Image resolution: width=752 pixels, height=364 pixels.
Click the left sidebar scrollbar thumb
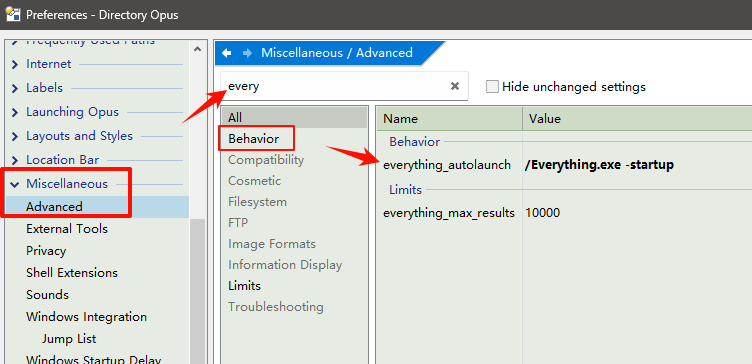pyautogui.click(x=197, y=291)
